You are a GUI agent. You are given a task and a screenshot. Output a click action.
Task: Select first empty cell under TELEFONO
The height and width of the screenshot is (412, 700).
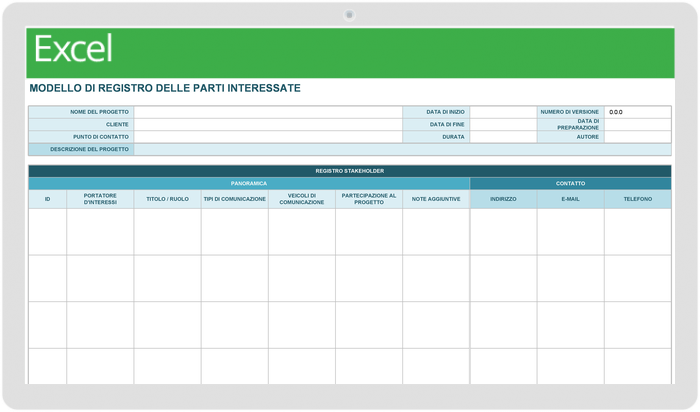(638, 232)
